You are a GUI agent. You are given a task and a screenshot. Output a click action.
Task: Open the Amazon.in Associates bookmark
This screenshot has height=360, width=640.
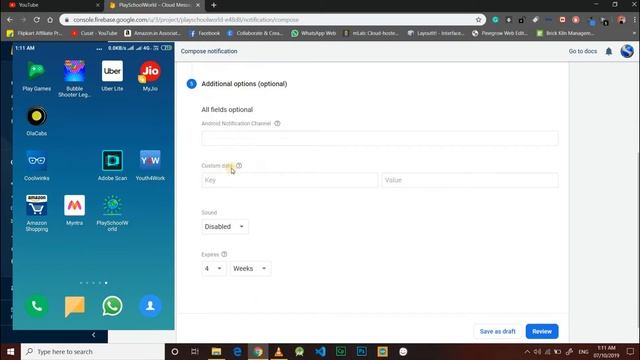coord(153,33)
